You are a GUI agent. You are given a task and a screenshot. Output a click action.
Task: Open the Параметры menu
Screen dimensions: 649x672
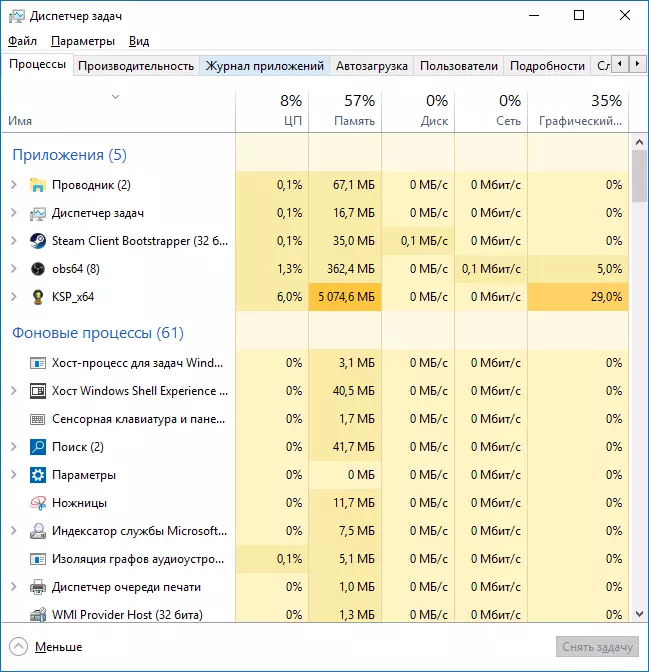point(83,41)
